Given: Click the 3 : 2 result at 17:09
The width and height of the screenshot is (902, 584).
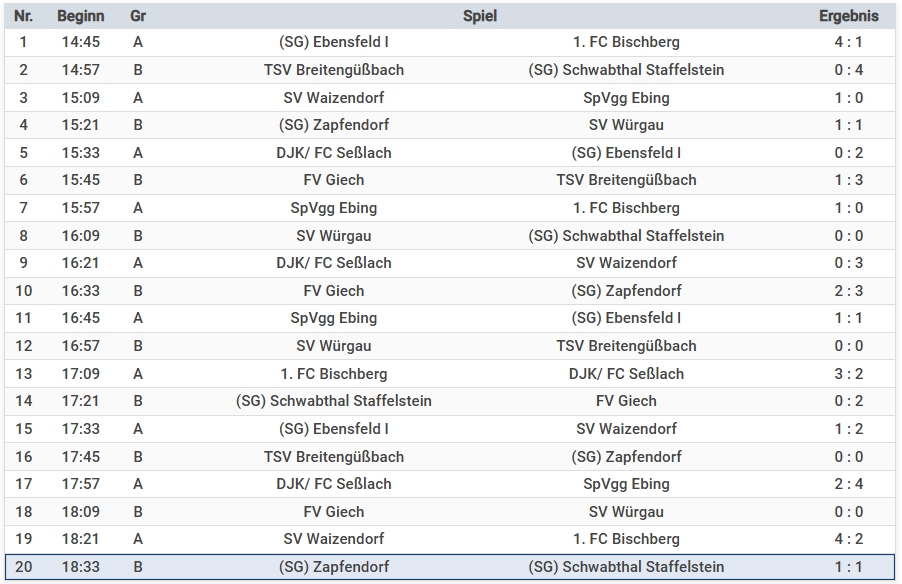Looking at the screenshot, I should click(x=848, y=374).
